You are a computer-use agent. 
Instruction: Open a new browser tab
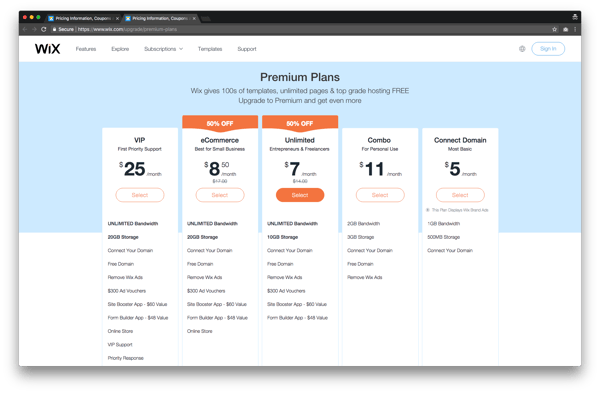click(206, 18)
